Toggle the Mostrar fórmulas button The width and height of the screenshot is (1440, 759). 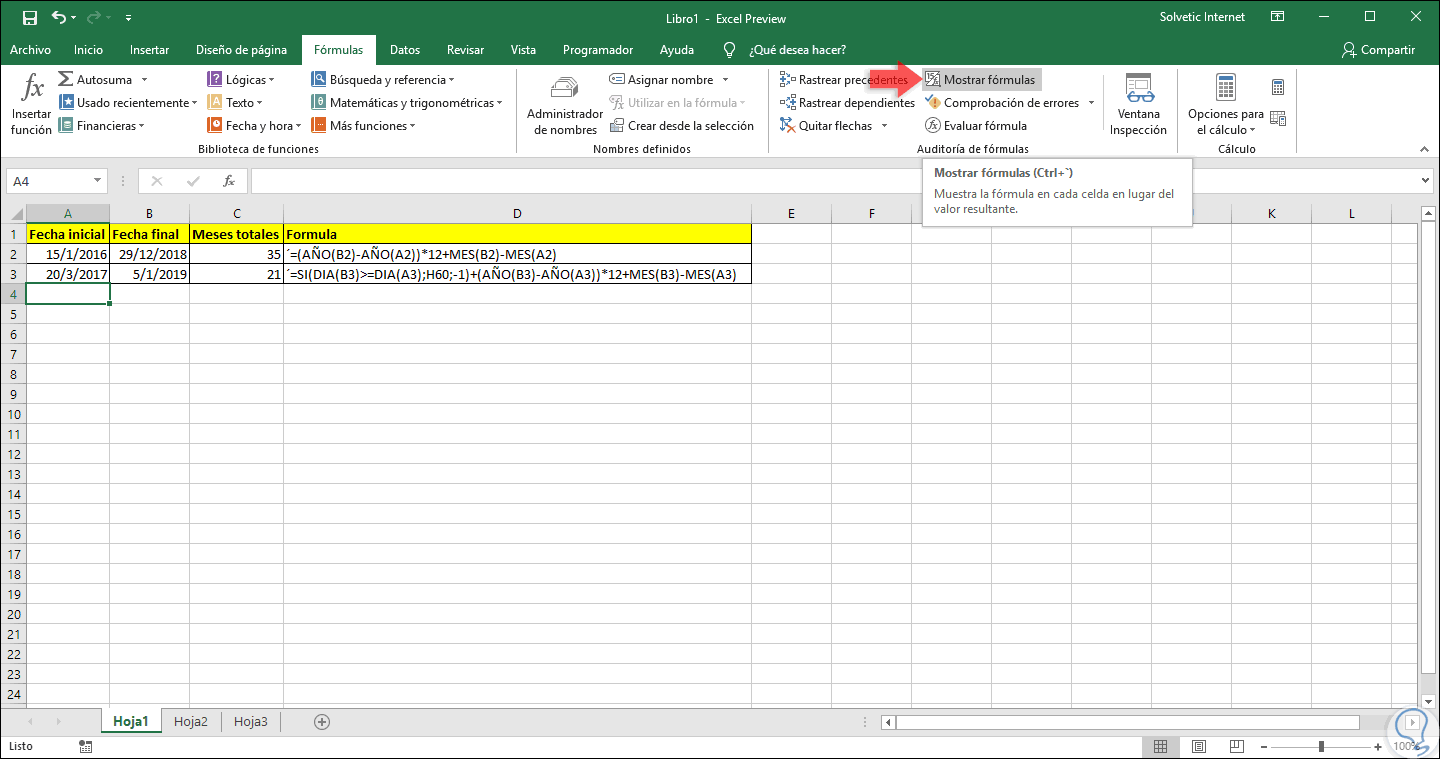click(980, 80)
